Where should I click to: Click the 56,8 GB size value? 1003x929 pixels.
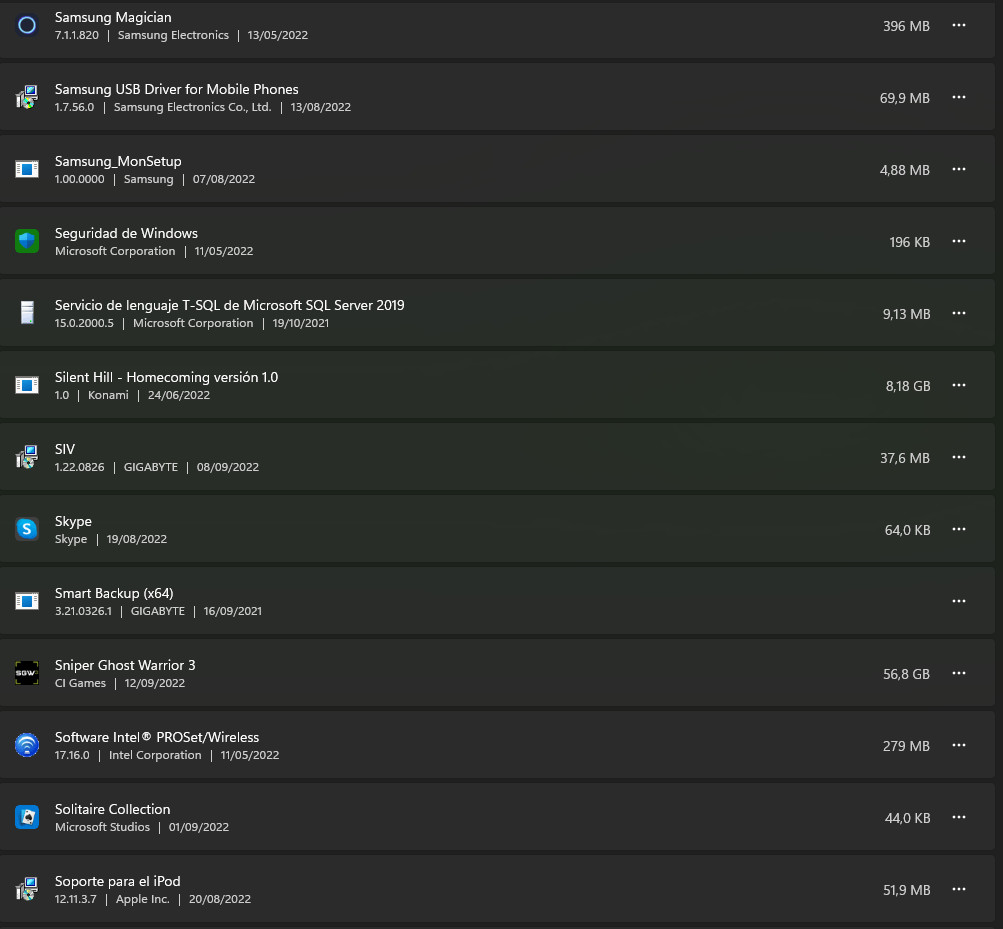tap(906, 674)
